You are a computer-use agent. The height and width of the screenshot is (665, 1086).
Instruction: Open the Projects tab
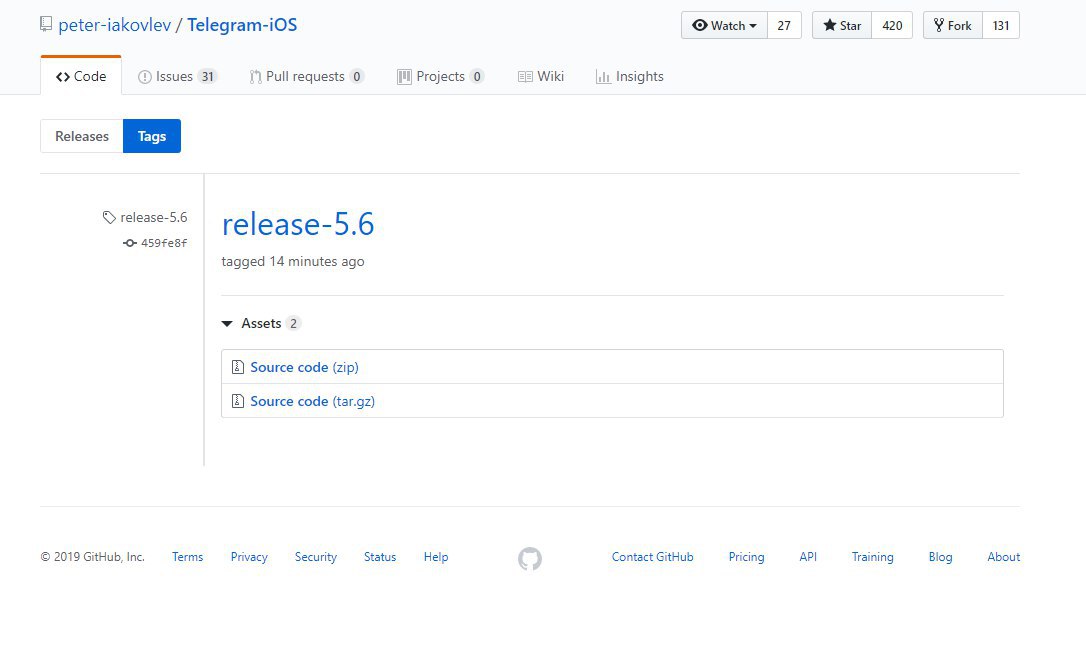[x=440, y=76]
